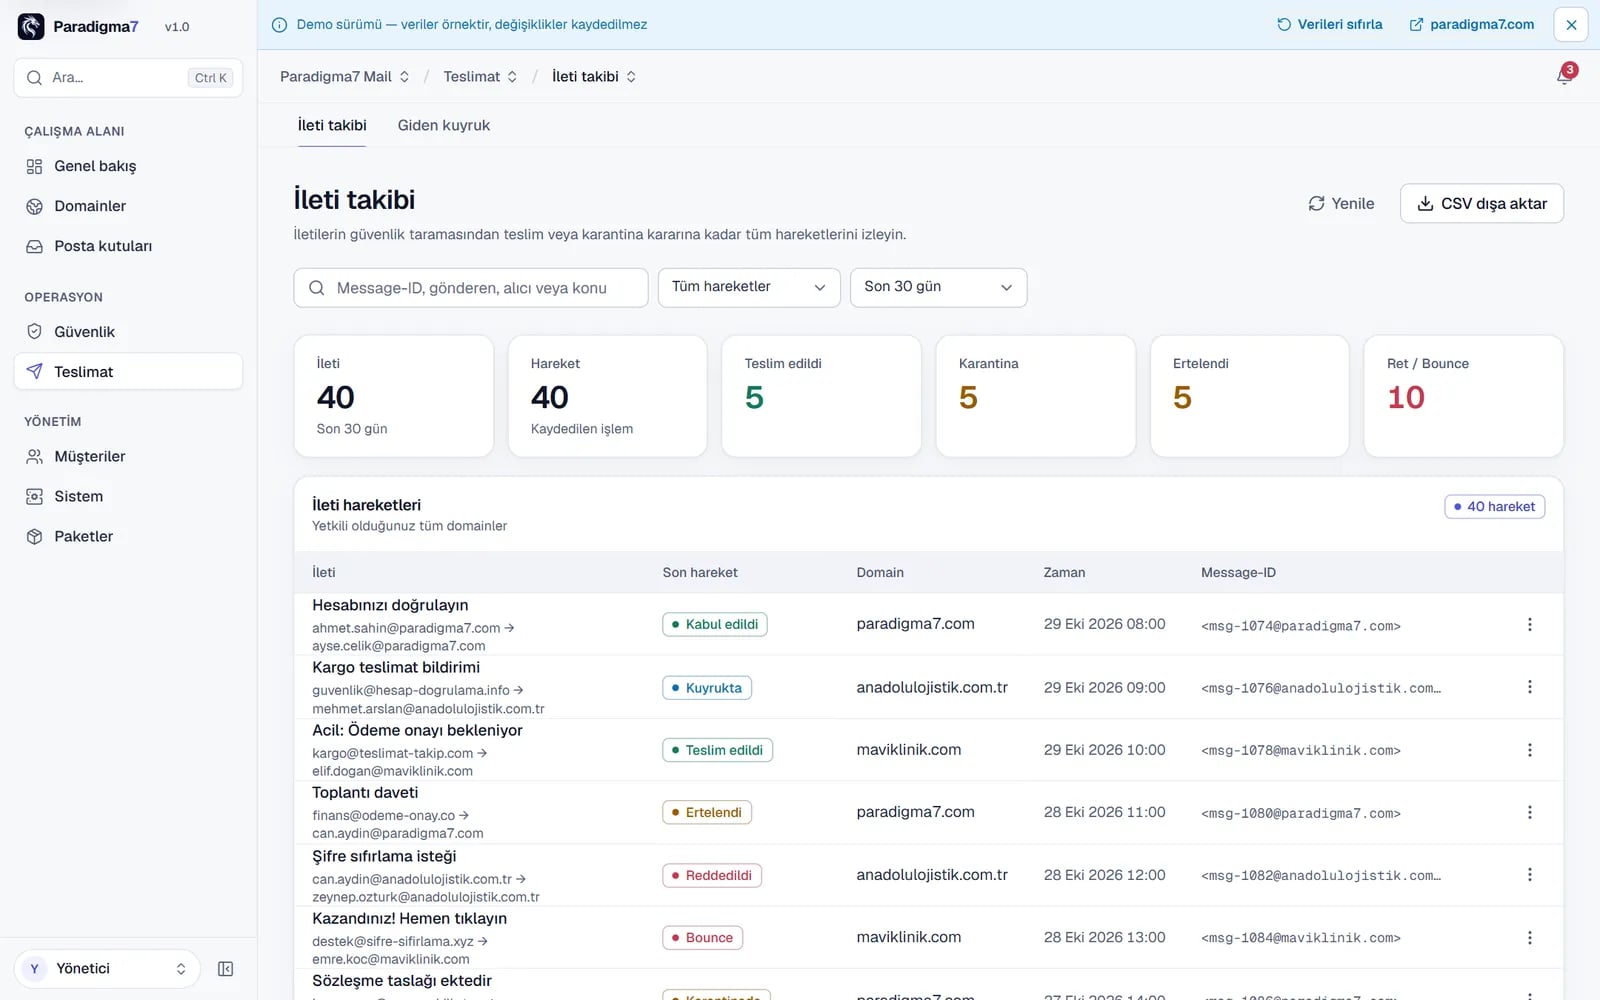1600x1000 pixels.
Task: Open paradigma7.com external link
Action: coord(1471,24)
